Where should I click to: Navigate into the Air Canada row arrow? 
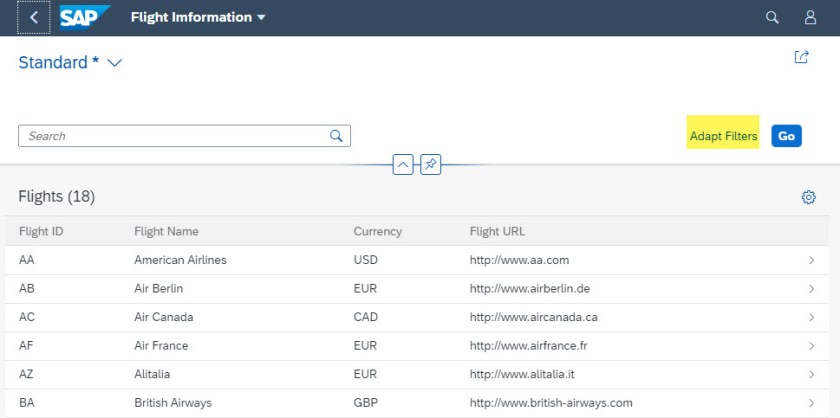coord(811,318)
